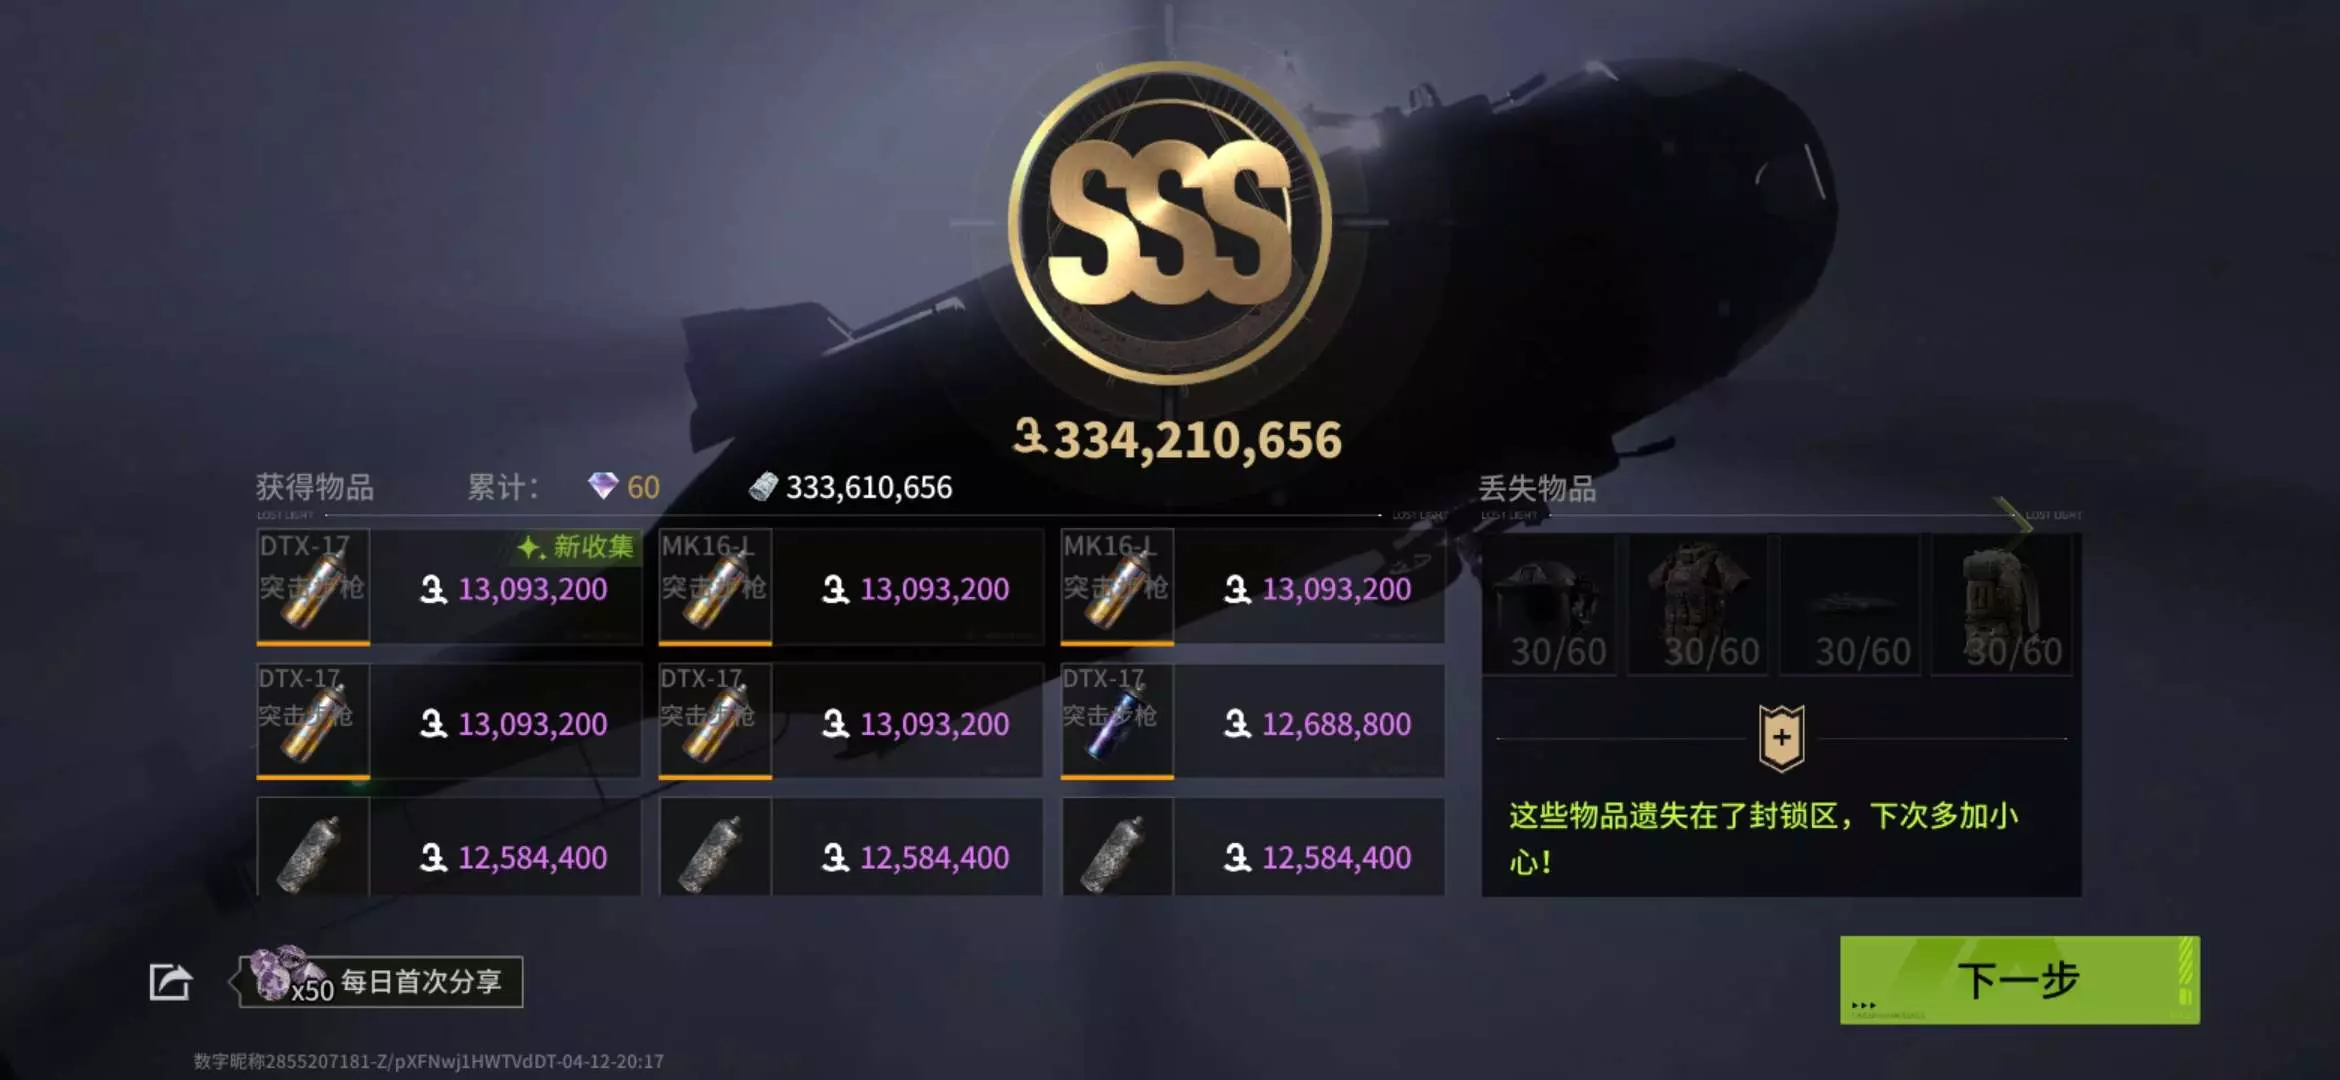This screenshot has height=1080, width=2340.
Task: Select the lost helmet item 30/60
Action: pyautogui.click(x=1554, y=605)
